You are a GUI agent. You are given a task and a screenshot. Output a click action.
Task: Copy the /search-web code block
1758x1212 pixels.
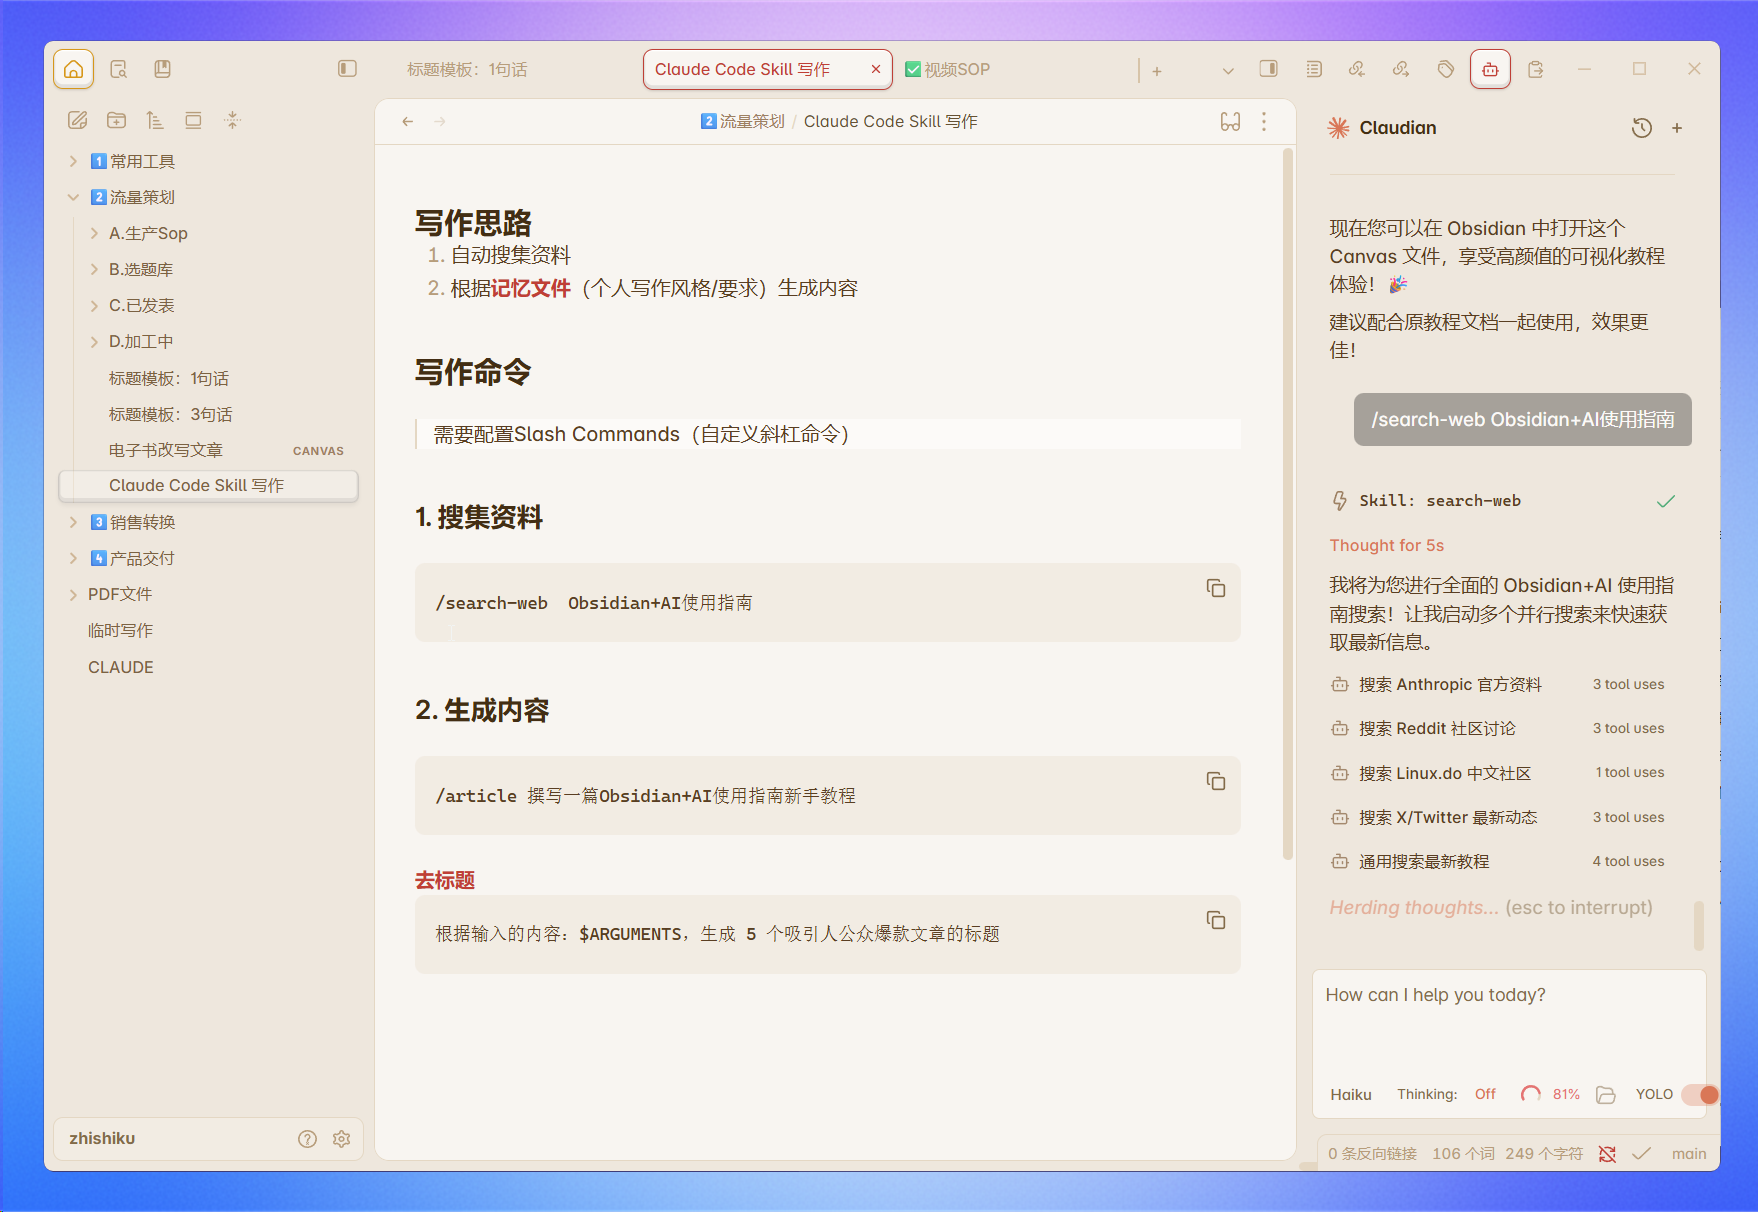[x=1215, y=589]
